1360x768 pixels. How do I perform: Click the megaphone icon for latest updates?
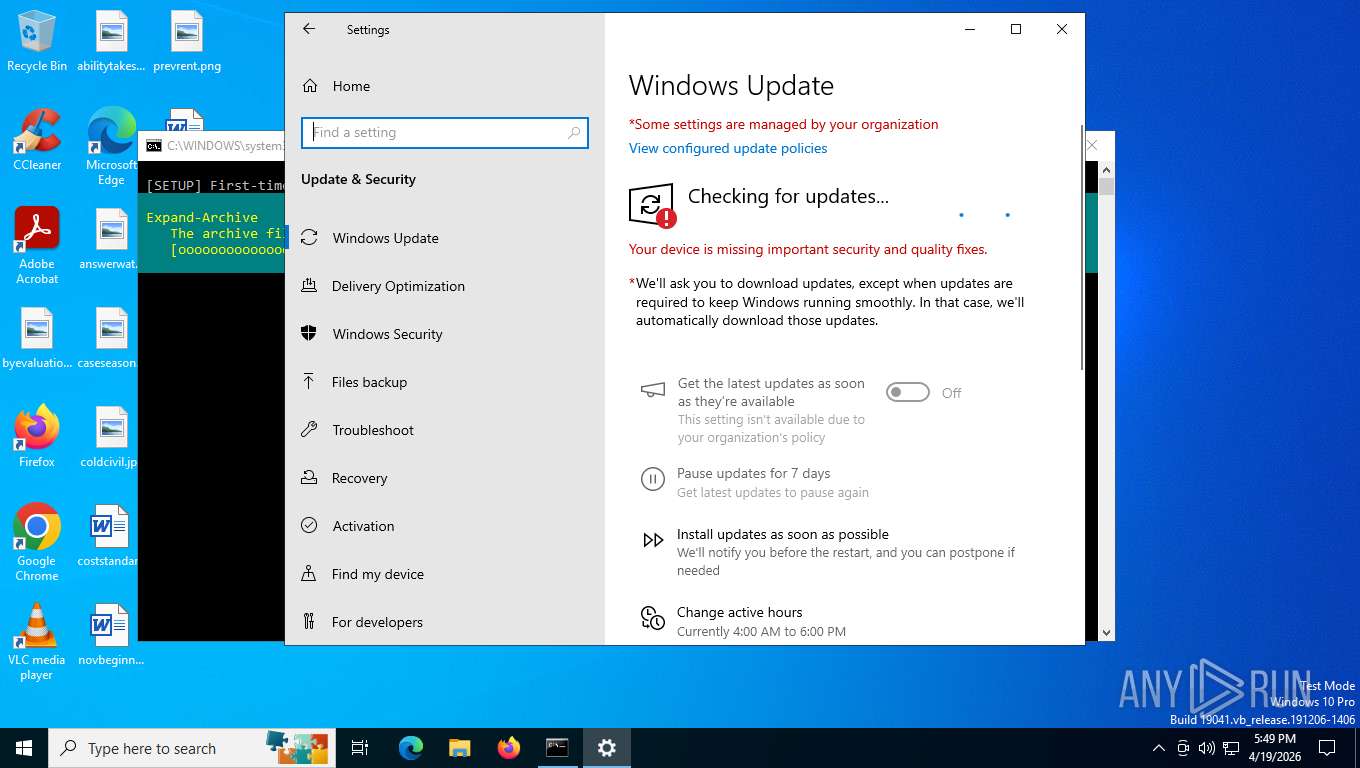(x=653, y=390)
